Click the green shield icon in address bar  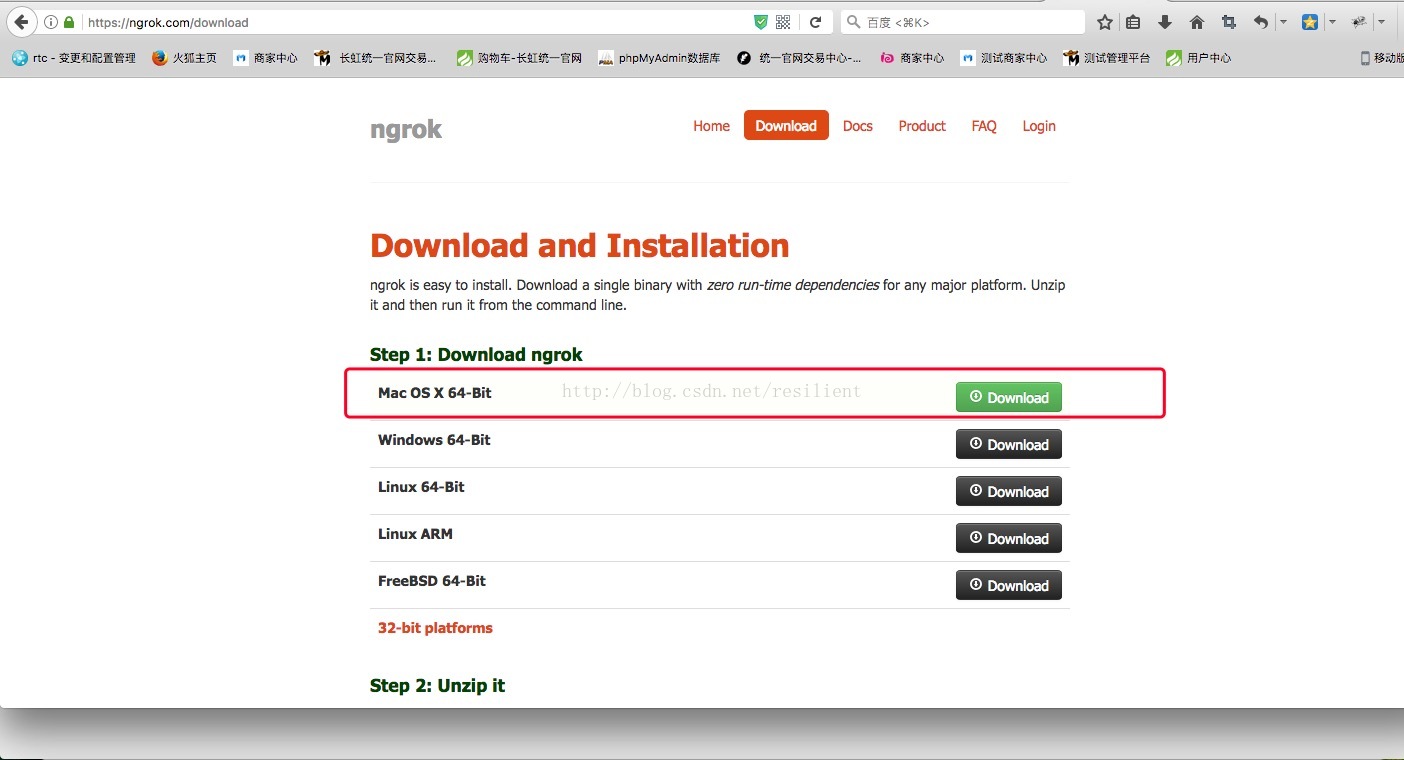click(x=761, y=22)
